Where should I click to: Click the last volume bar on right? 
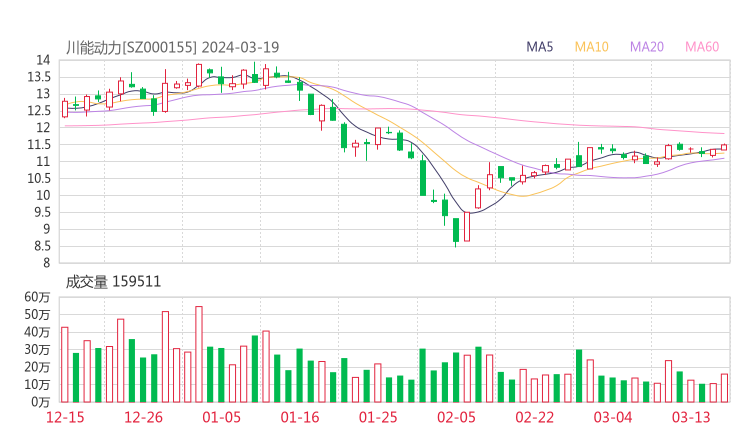pyautogui.click(x=724, y=388)
